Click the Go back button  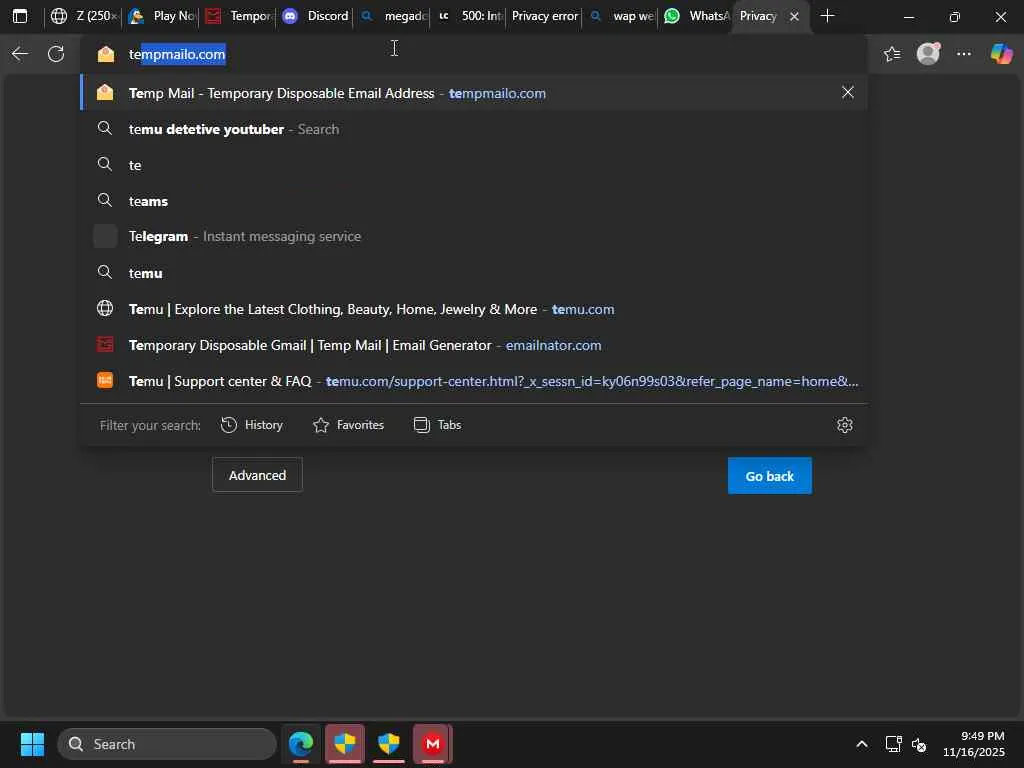coord(769,476)
